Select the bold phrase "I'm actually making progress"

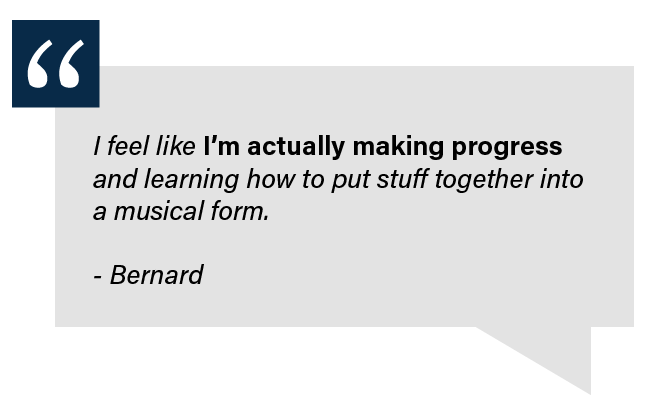click(383, 147)
